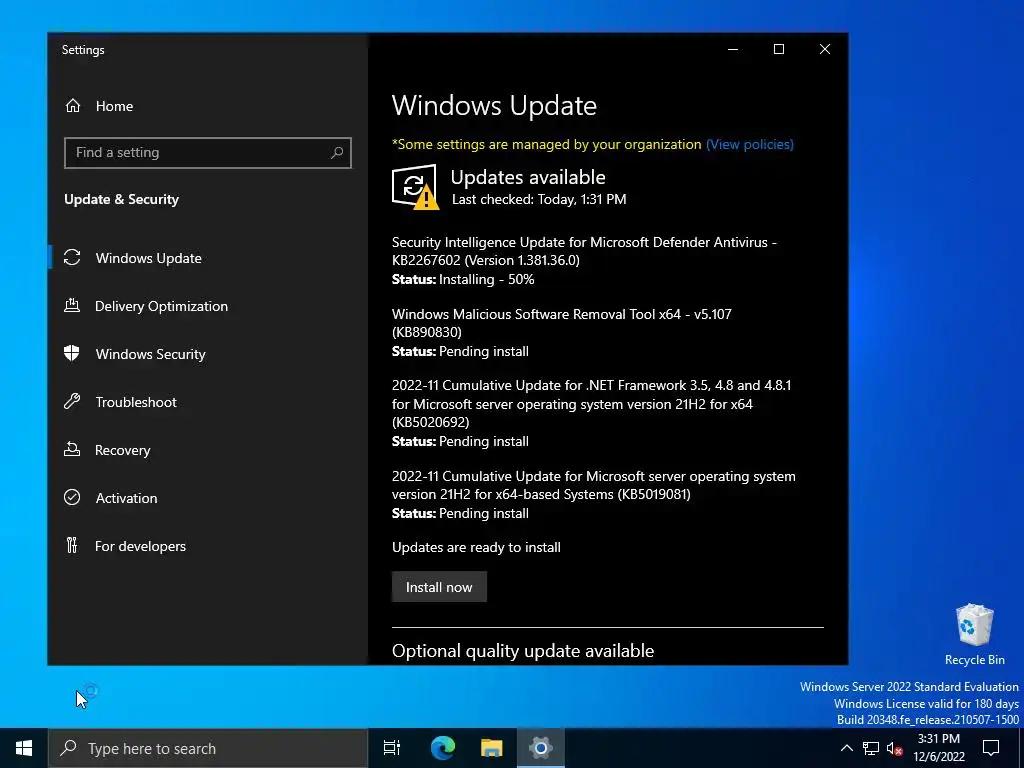1024x768 pixels.
Task: Click the Settings gear taskbar icon
Action: (x=541, y=748)
